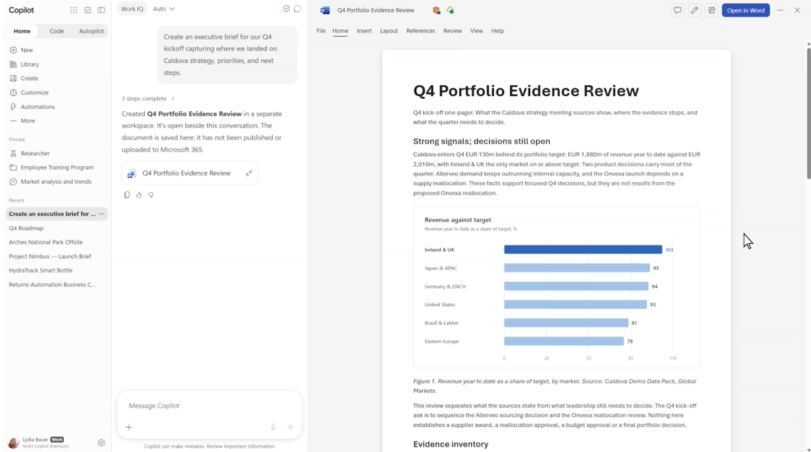The height and width of the screenshot is (452, 811).
Task: Click the thumbs down feedback icon
Action: point(151,195)
